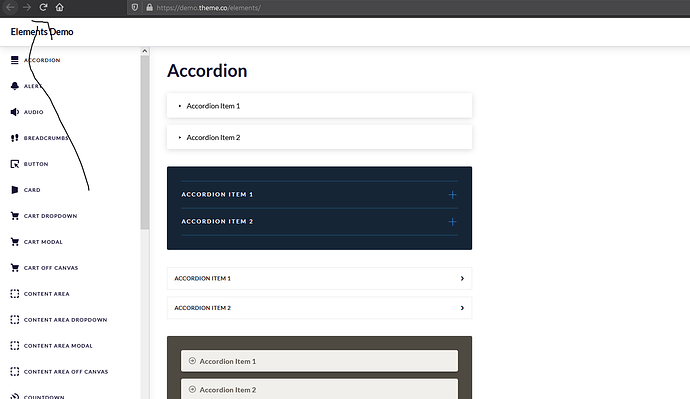Expand outlined ACCORDION ITEM 1 row
This screenshot has height=399, width=690.
coord(319,278)
